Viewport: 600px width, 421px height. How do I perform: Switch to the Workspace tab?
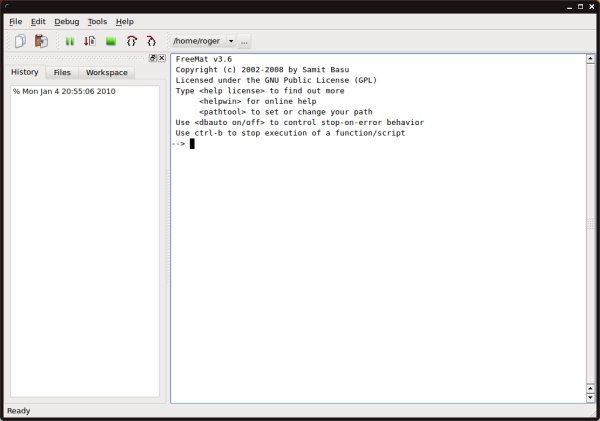pos(106,73)
